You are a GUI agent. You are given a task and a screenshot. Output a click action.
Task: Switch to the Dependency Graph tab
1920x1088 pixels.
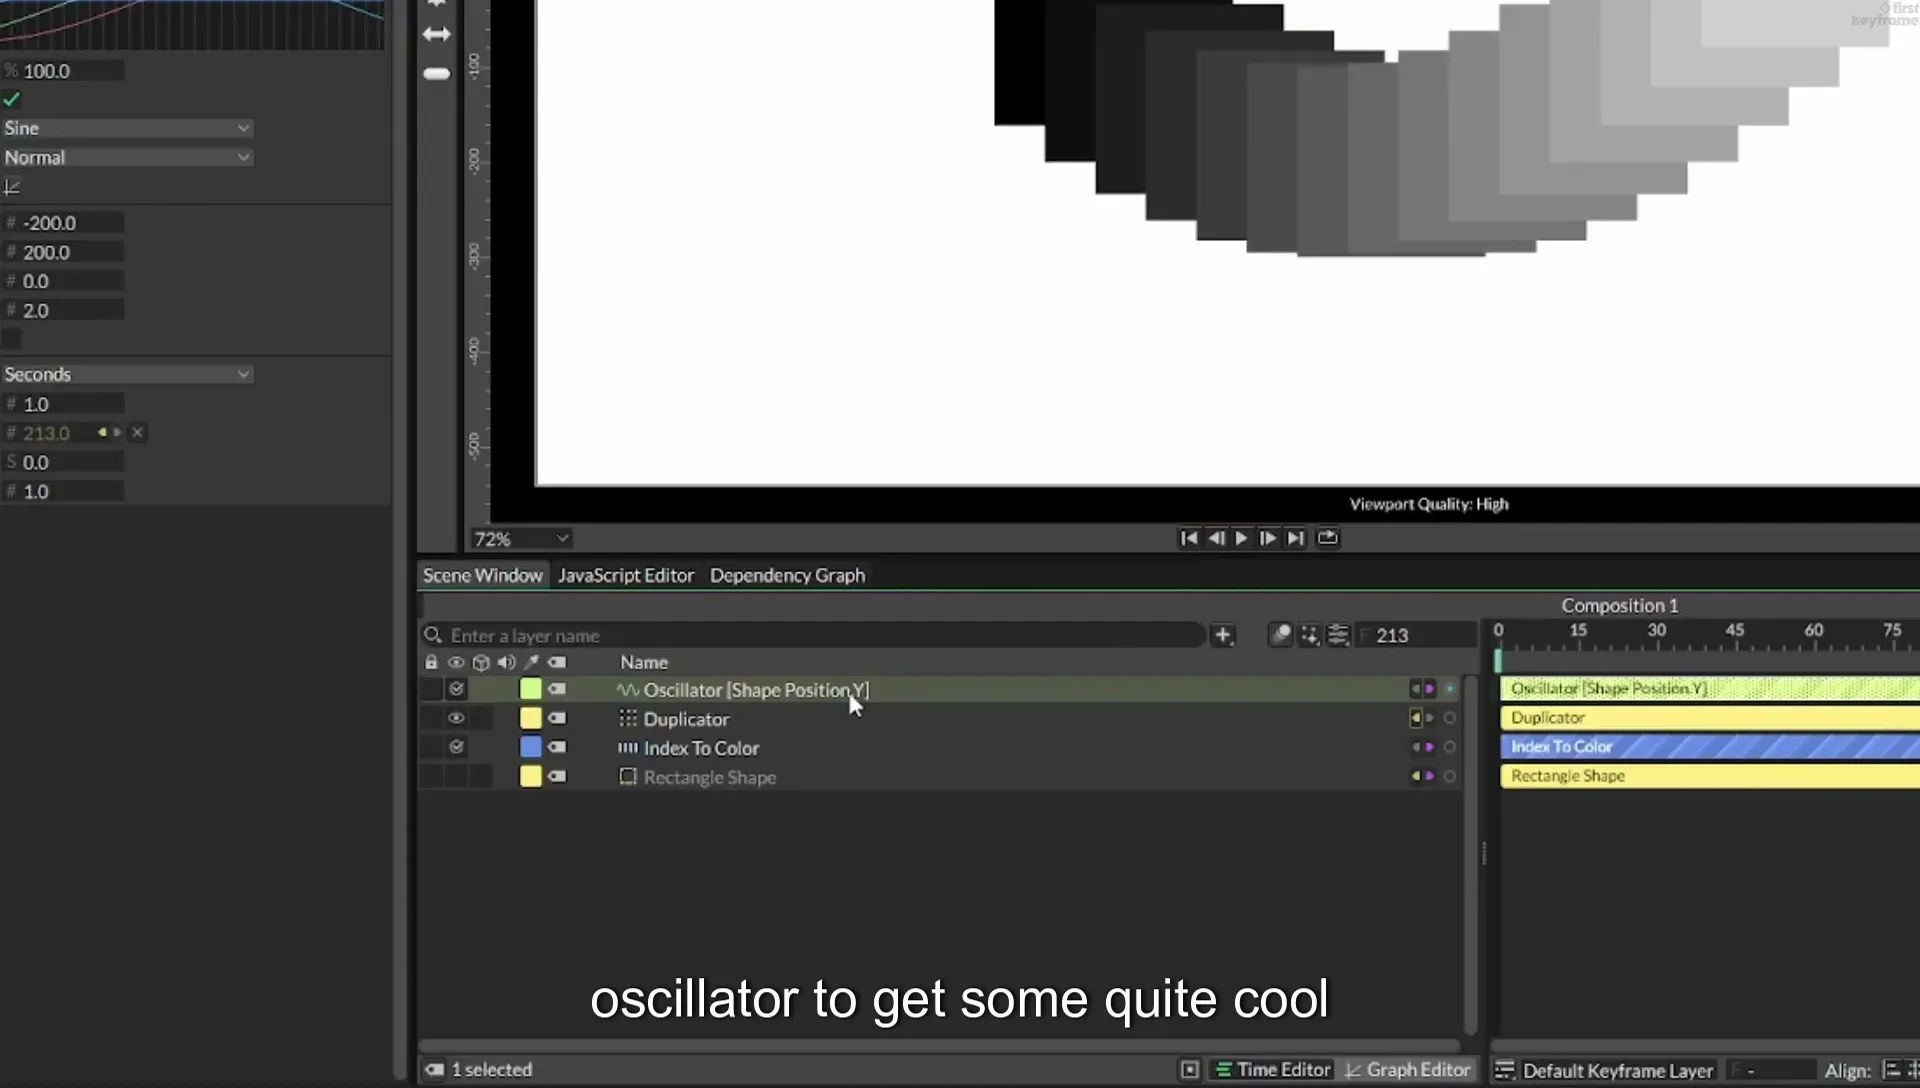click(787, 576)
